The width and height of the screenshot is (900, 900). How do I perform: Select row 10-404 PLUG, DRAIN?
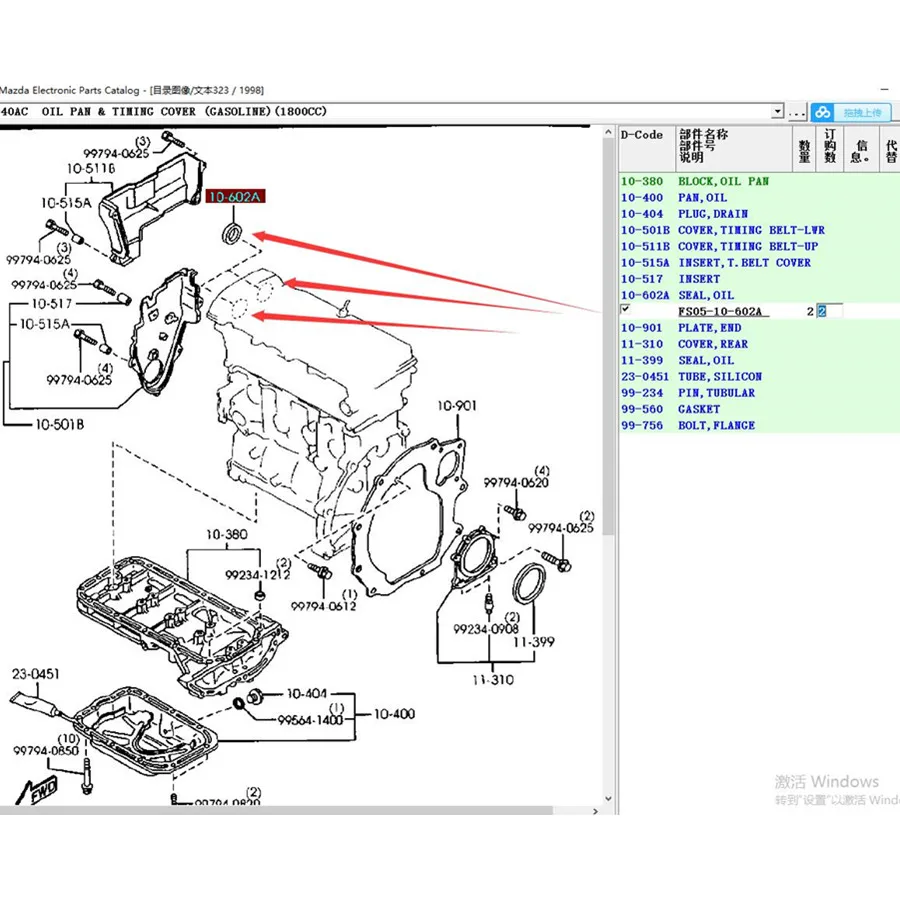pyautogui.click(x=759, y=214)
